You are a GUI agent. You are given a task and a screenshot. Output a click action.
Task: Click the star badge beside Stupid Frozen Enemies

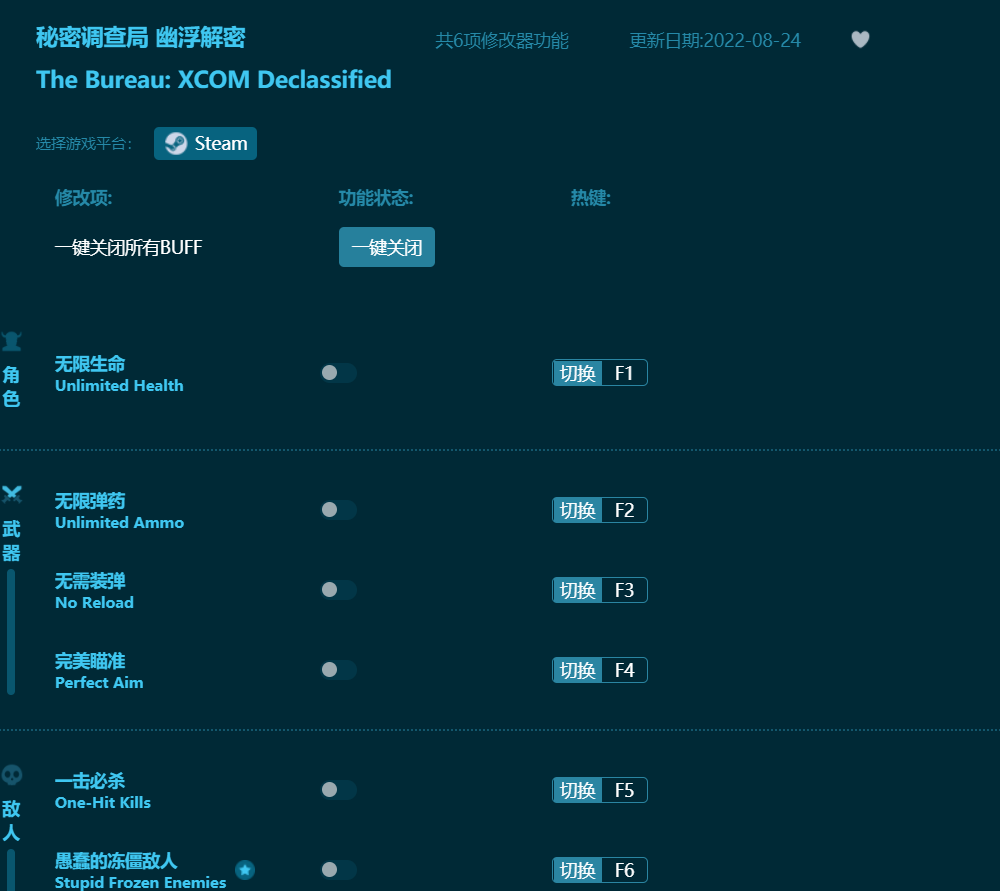tap(245, 870)
